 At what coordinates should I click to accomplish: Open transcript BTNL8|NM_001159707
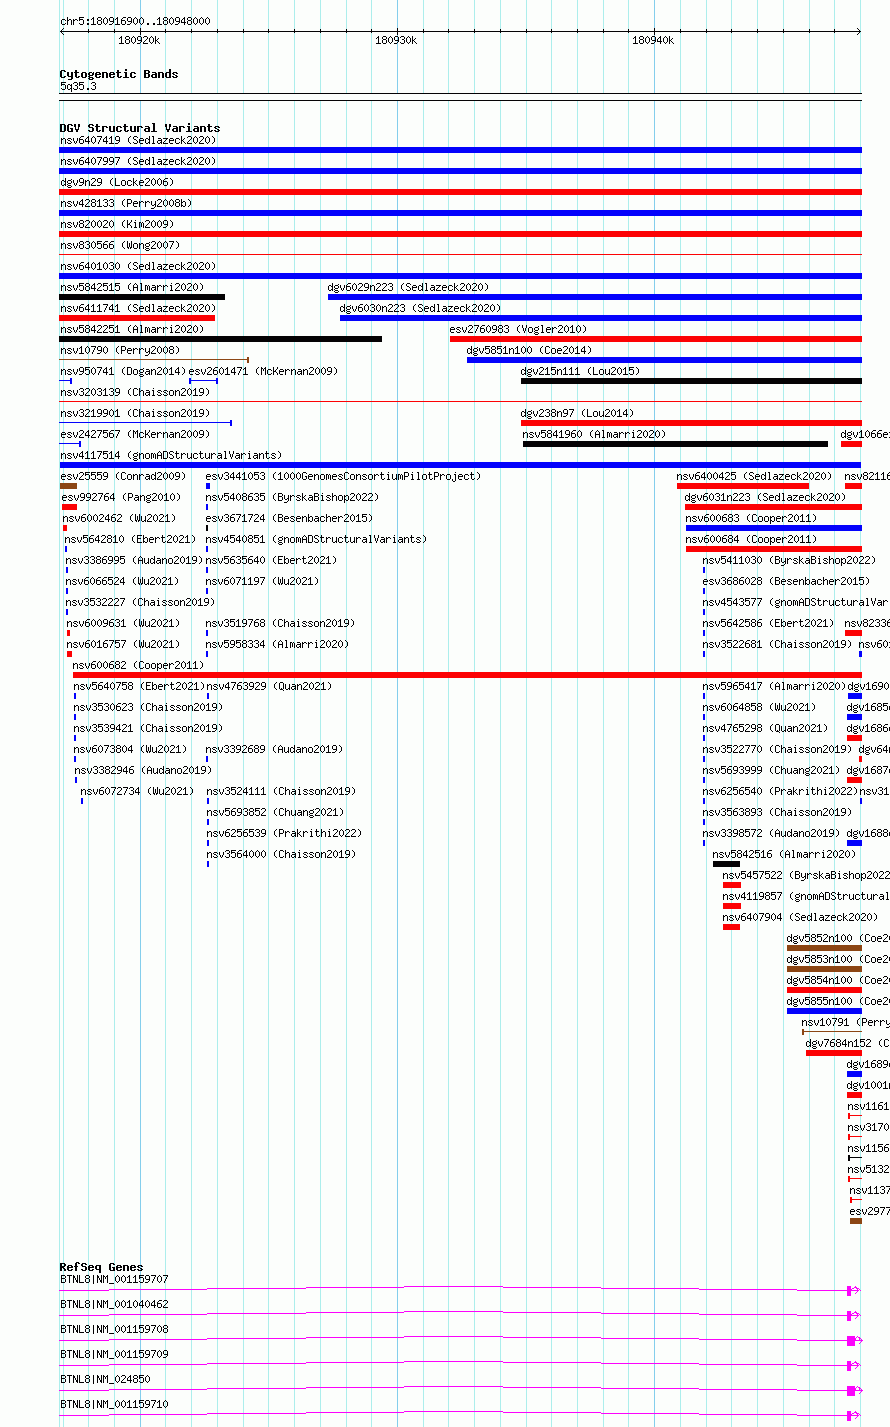click(460, 1290)
